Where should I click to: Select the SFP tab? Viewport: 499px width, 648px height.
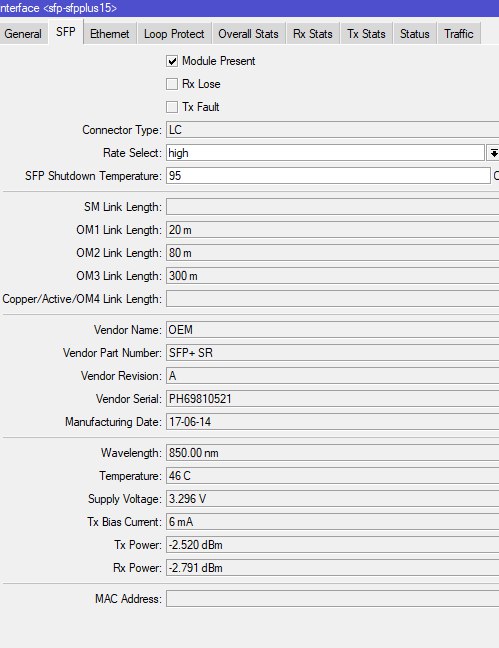[66, 32]
